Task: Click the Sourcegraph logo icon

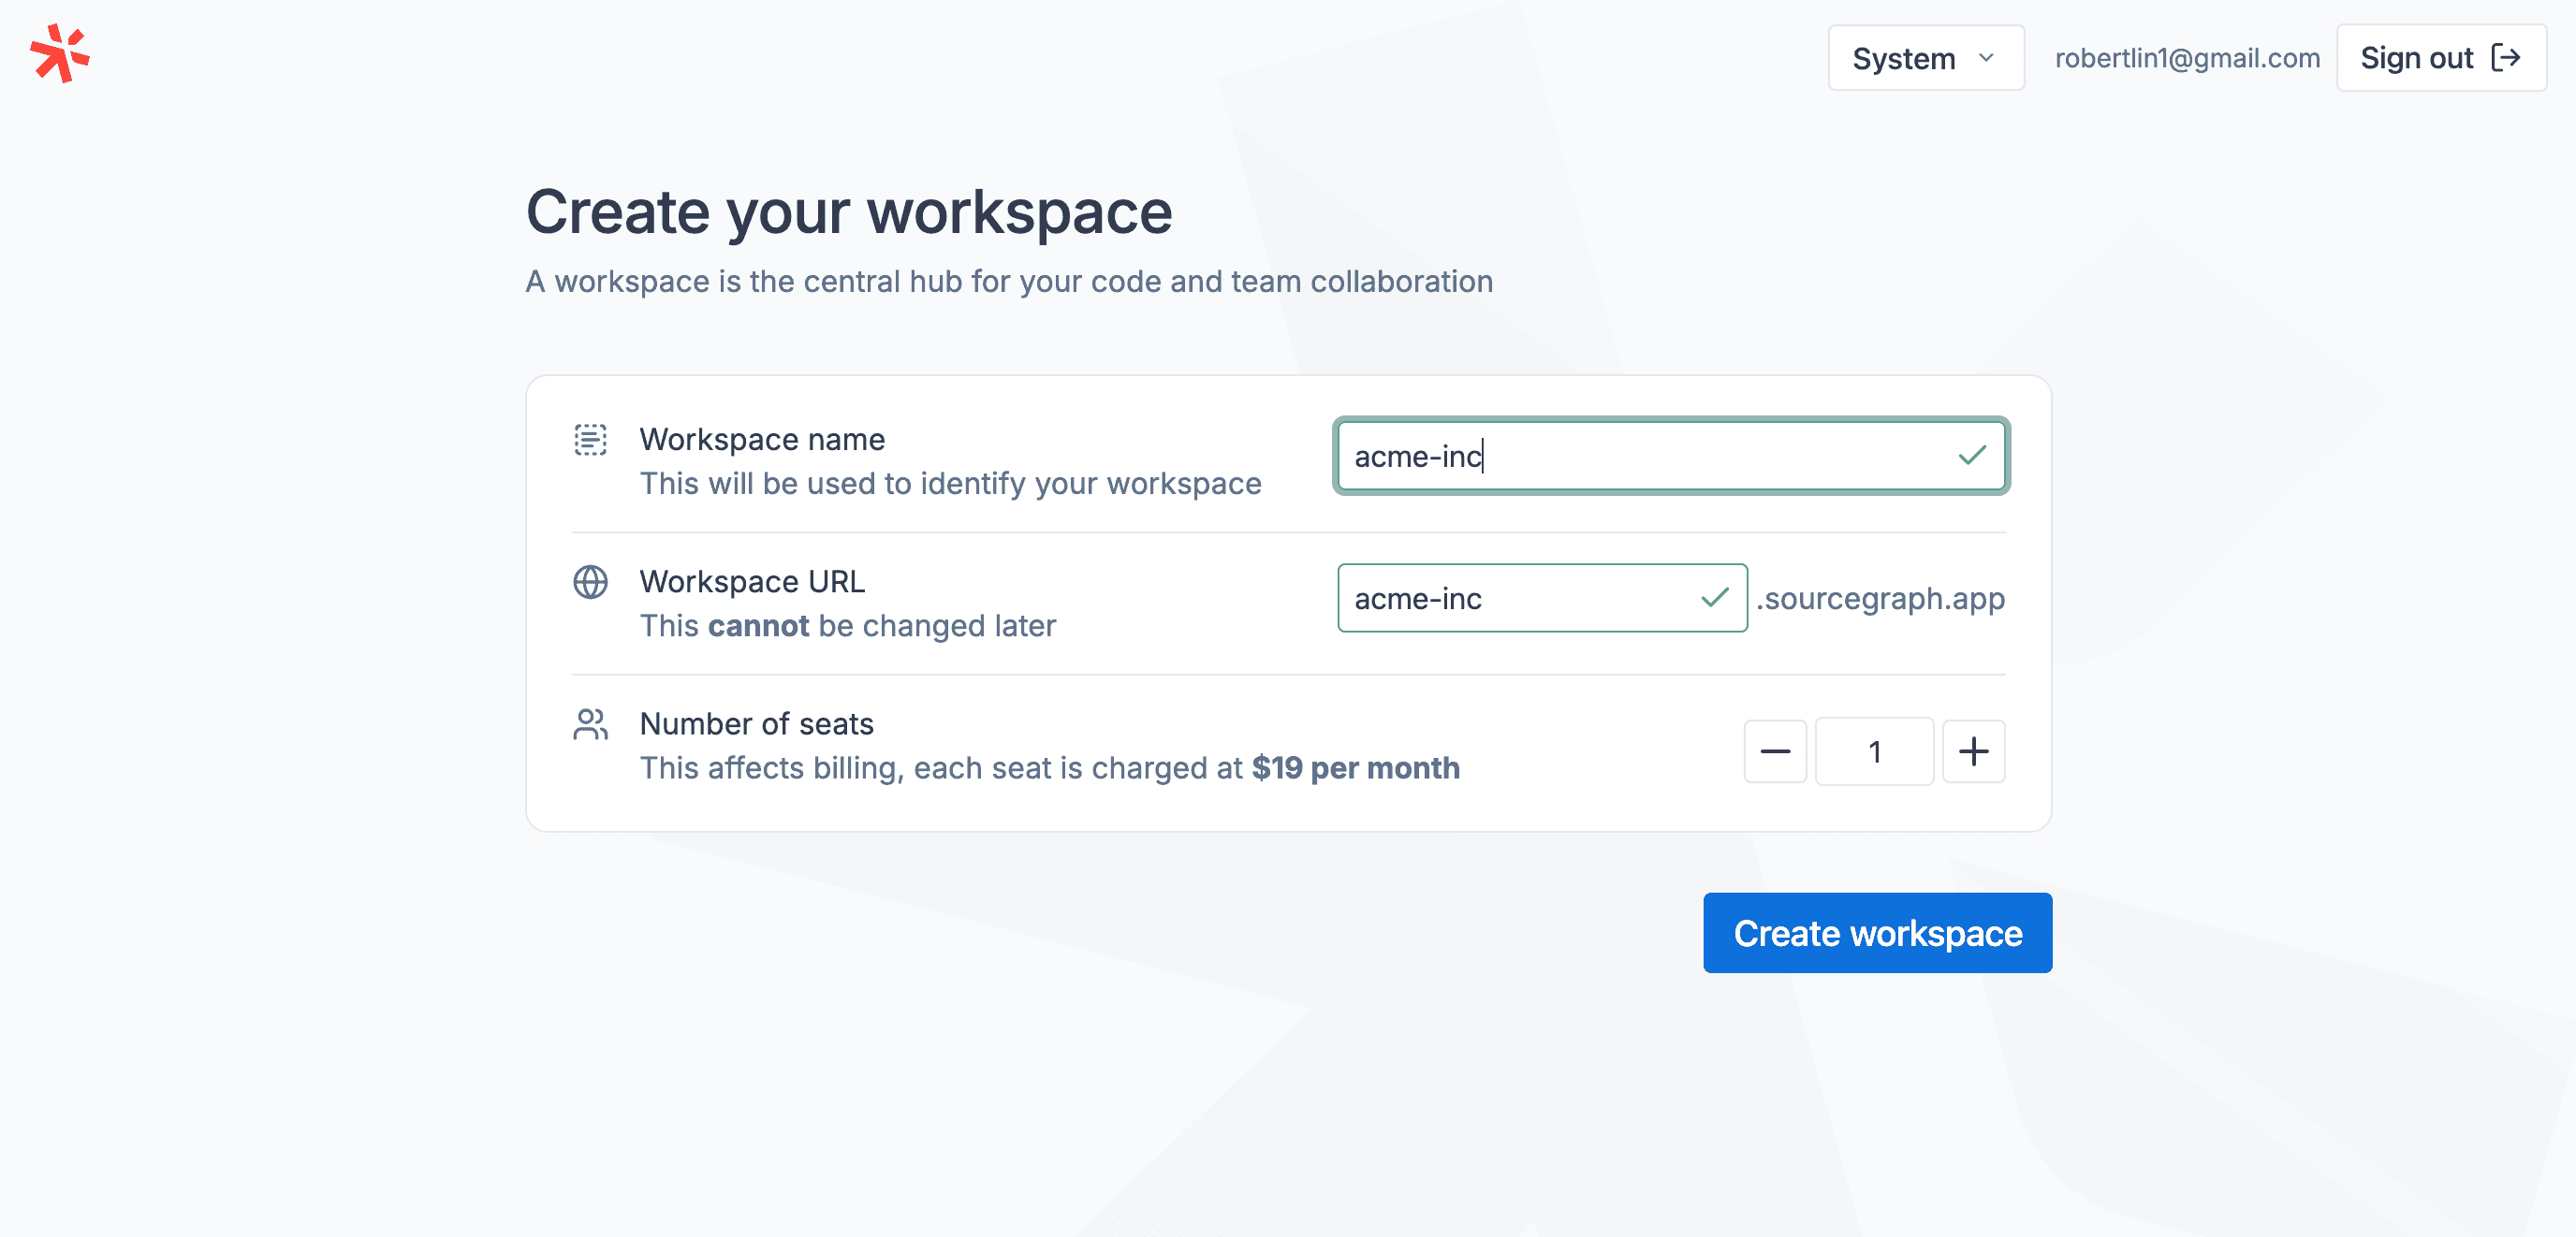Action: pos(60,54)
